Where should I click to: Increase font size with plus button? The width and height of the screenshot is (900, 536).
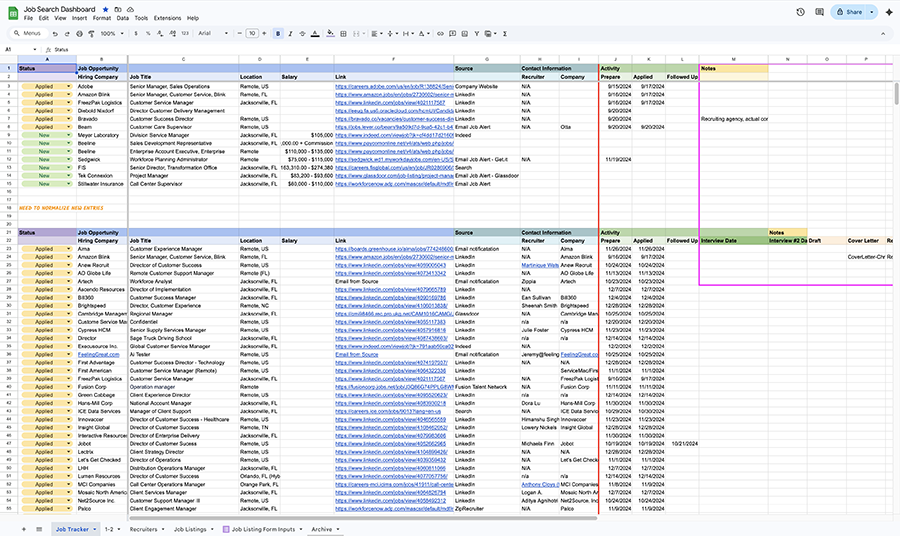[264, 34]
